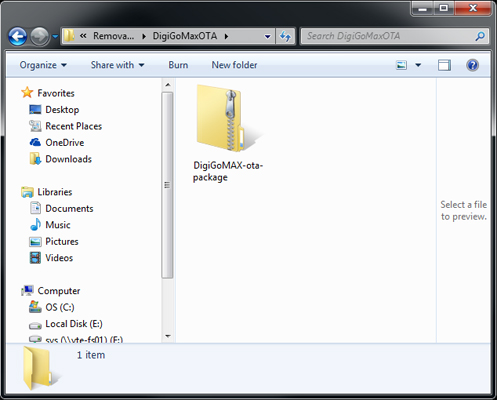Expand arrow after DigiGoMaxOTA breadcrumb
Screen dimensions: 497x400
[x=226, y=36]
